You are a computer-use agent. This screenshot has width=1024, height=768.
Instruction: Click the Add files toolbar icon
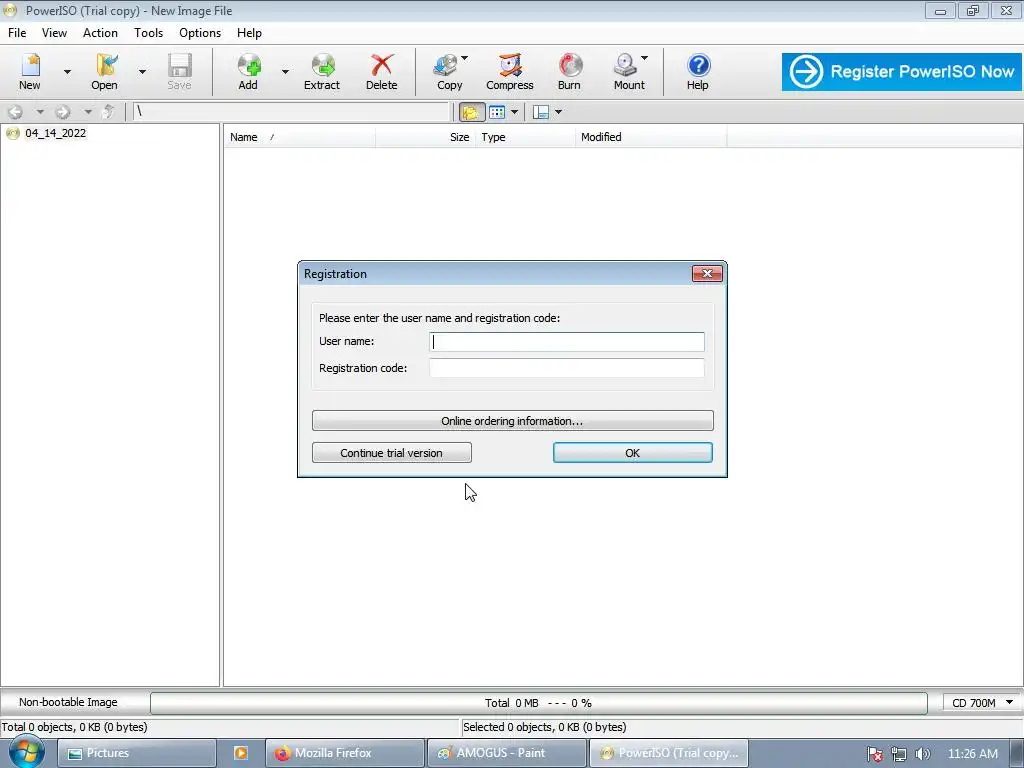248,72
